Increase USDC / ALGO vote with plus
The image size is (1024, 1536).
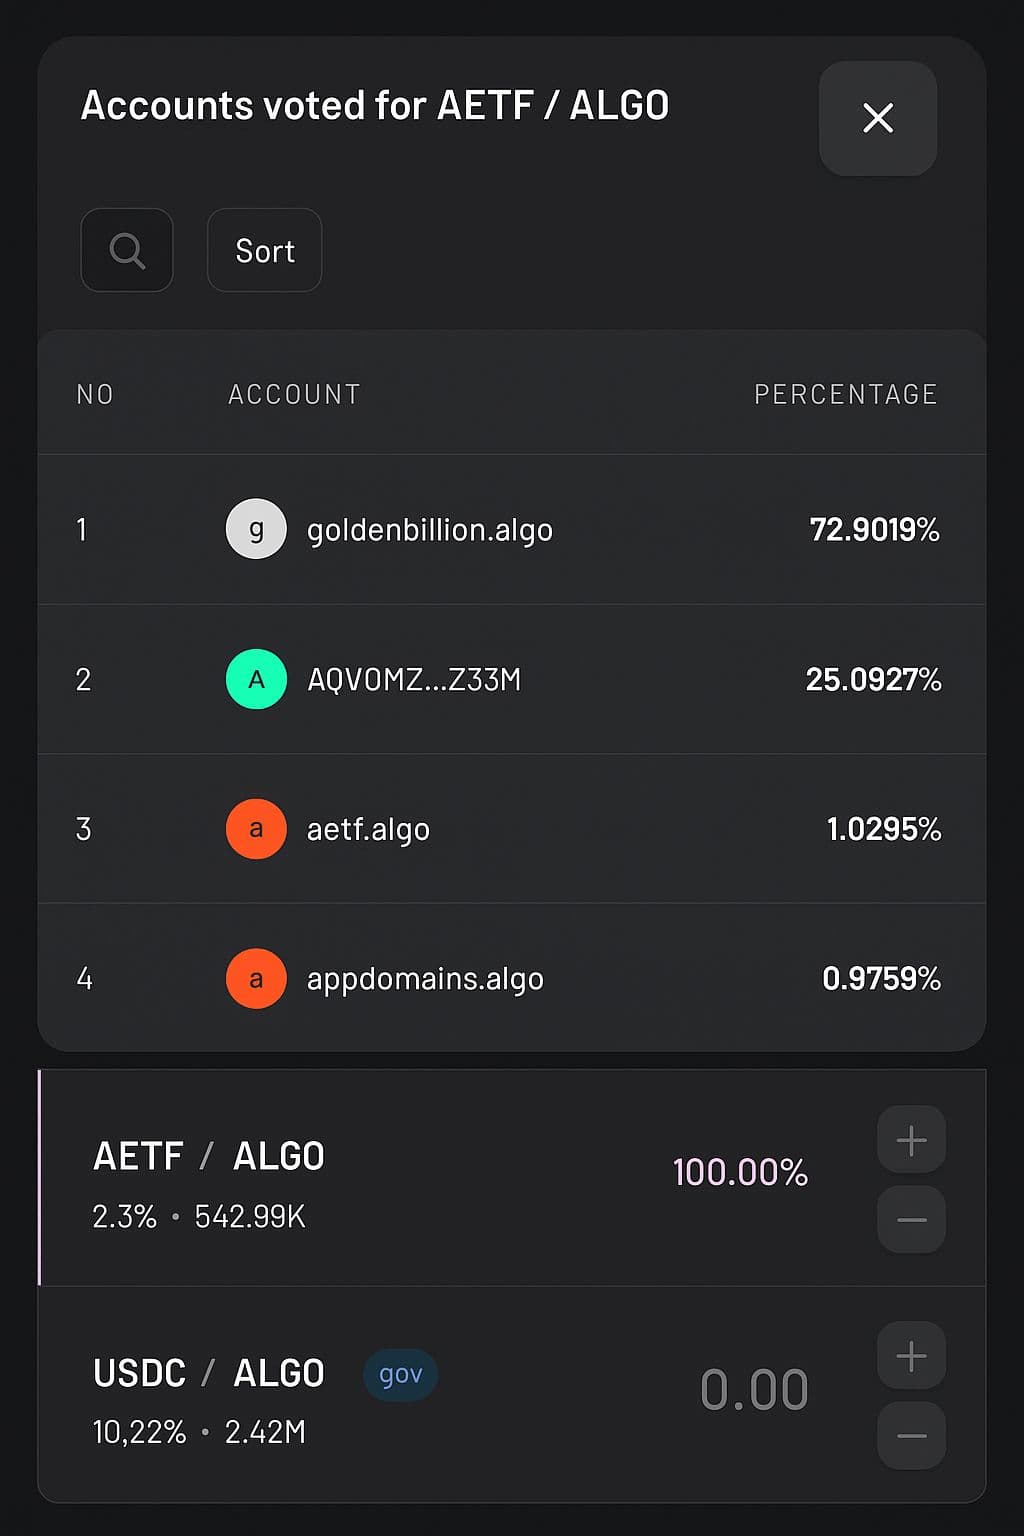point(911,1356)
